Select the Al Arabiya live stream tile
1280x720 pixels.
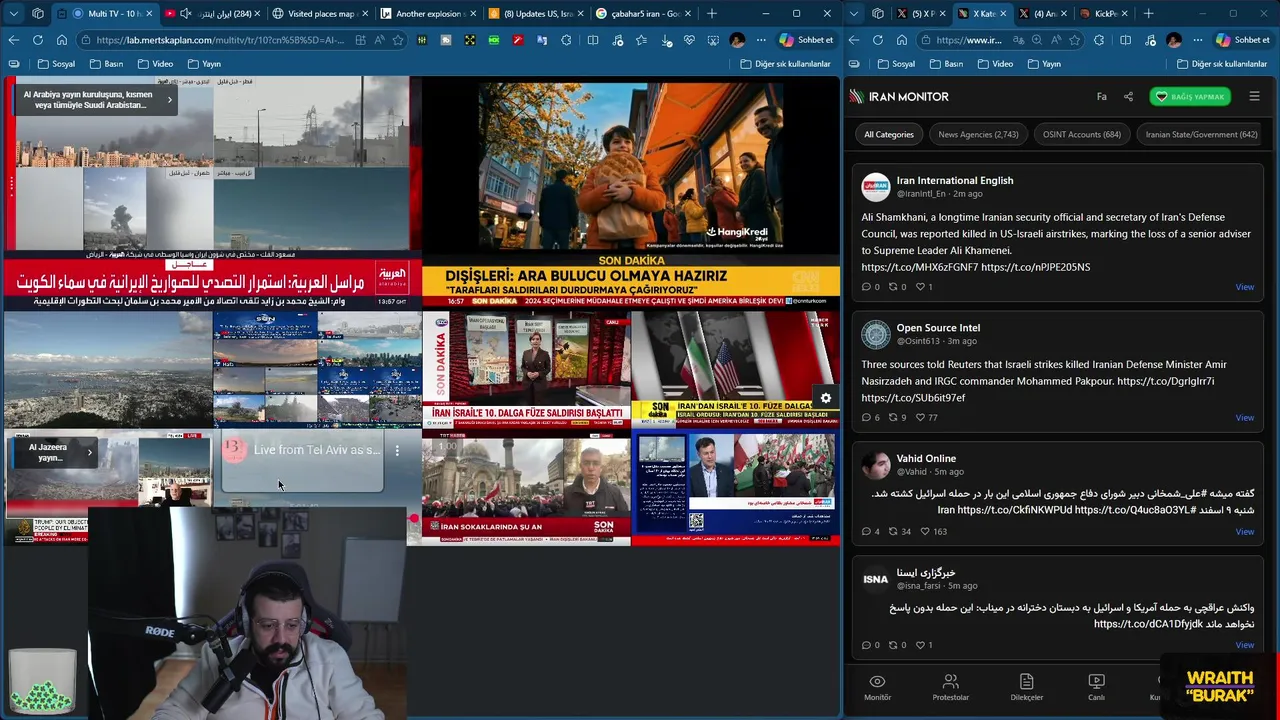212,192
